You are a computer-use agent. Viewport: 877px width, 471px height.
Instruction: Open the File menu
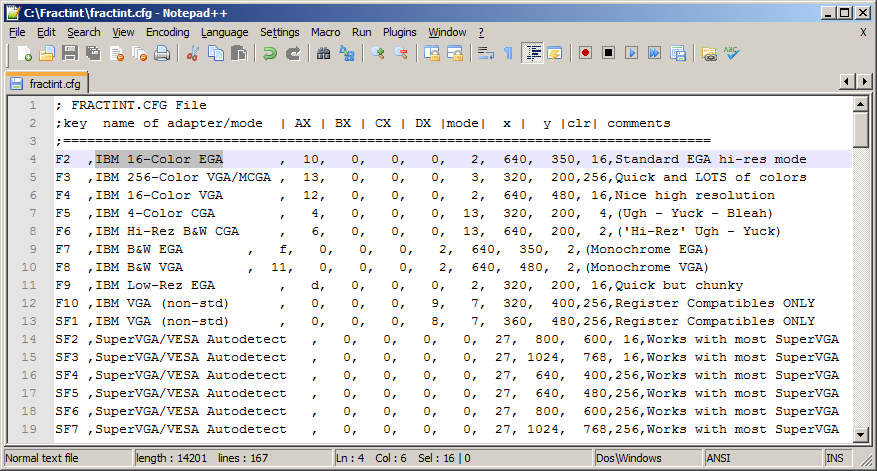click(x=17, y=32)
